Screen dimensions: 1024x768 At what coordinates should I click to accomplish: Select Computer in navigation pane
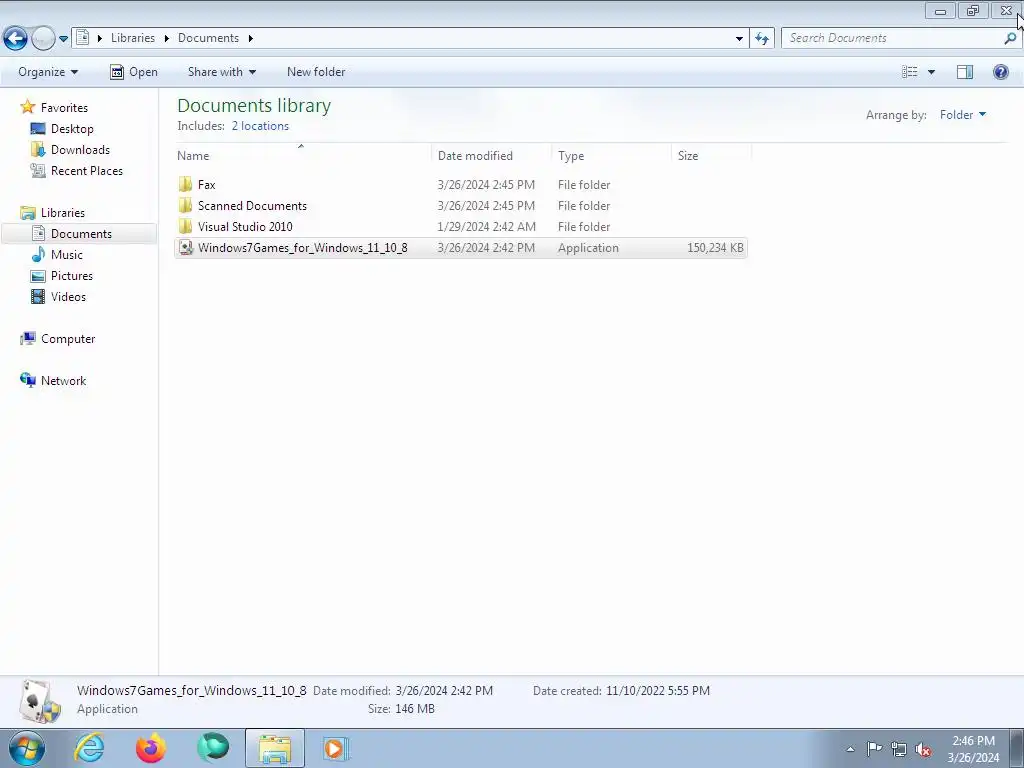point(57,338)
